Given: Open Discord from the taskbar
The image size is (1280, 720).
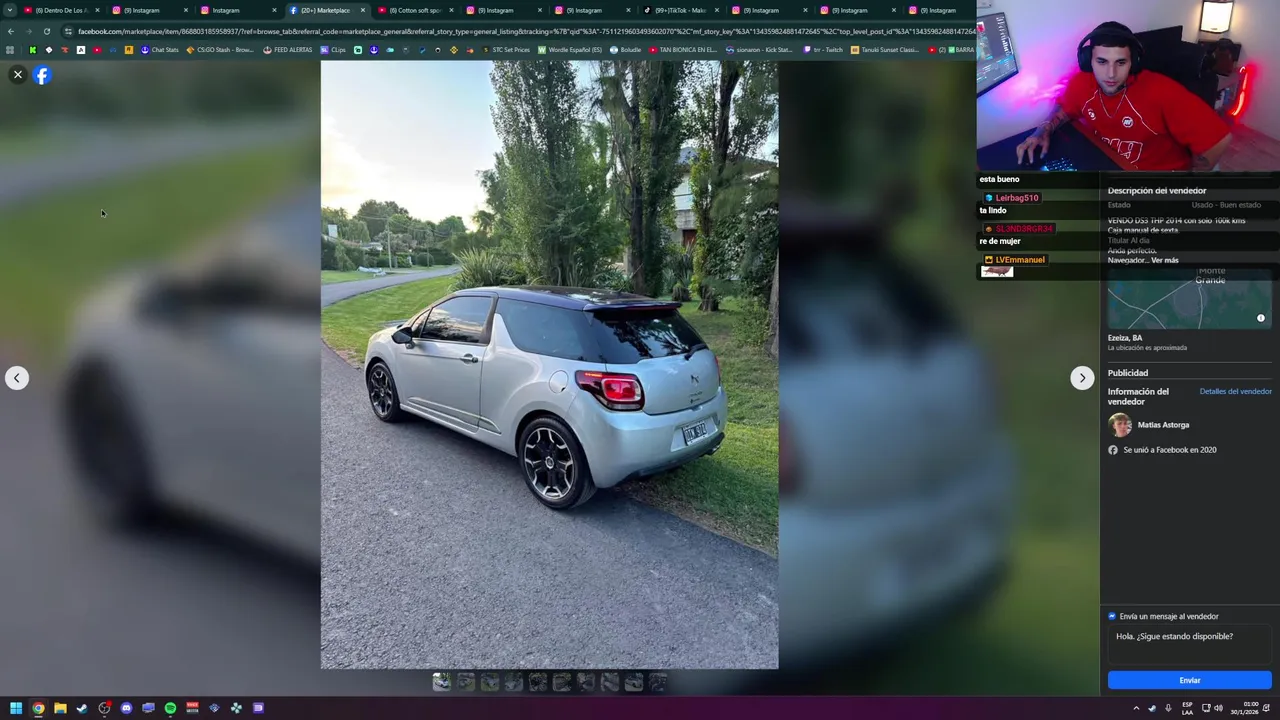Looking at the screenshot, I should coord(126,708).
